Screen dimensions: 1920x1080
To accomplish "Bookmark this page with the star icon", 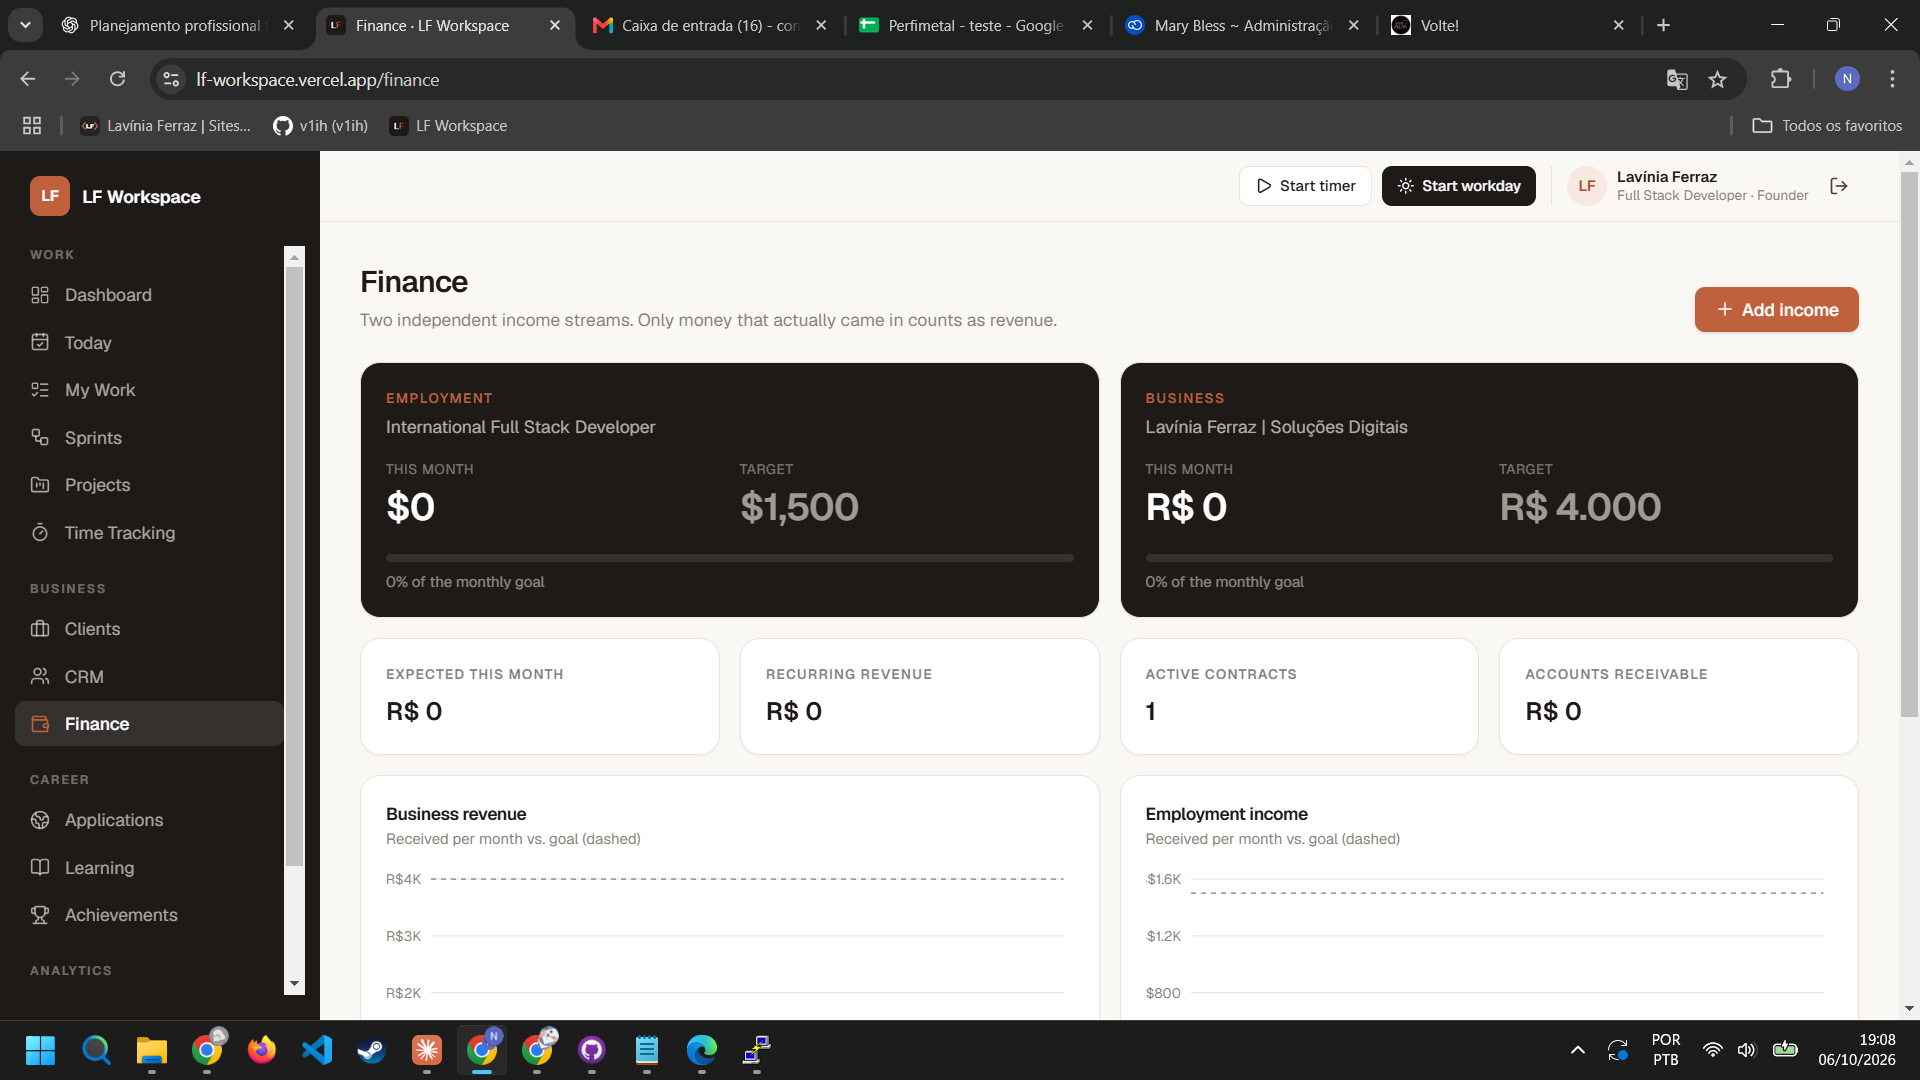I will [x=1717, y=80].
